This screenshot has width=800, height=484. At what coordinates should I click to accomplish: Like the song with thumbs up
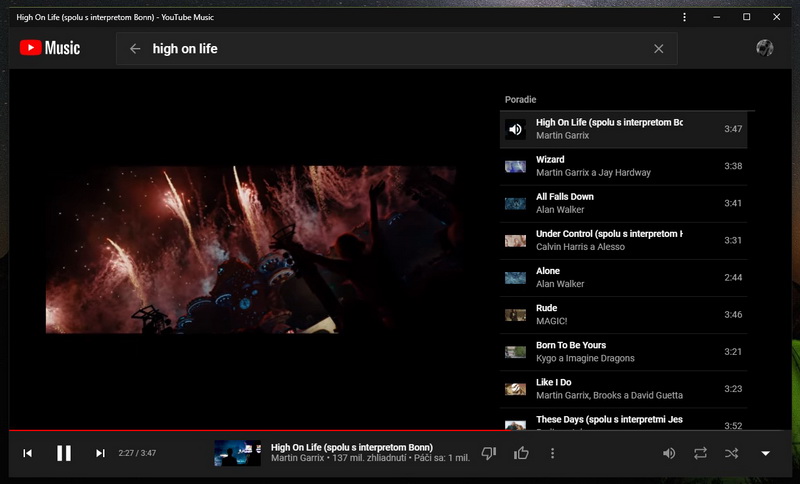pyautogui.click(x=521, y=453)
